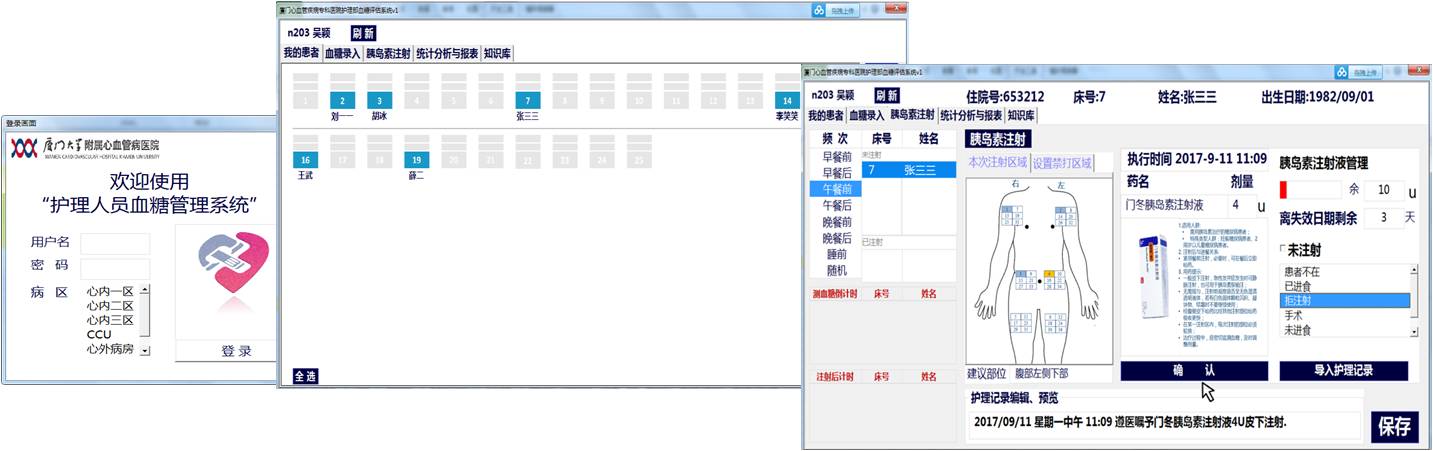
Task: Click the 保存 save button
Action: pos(1394,426)
